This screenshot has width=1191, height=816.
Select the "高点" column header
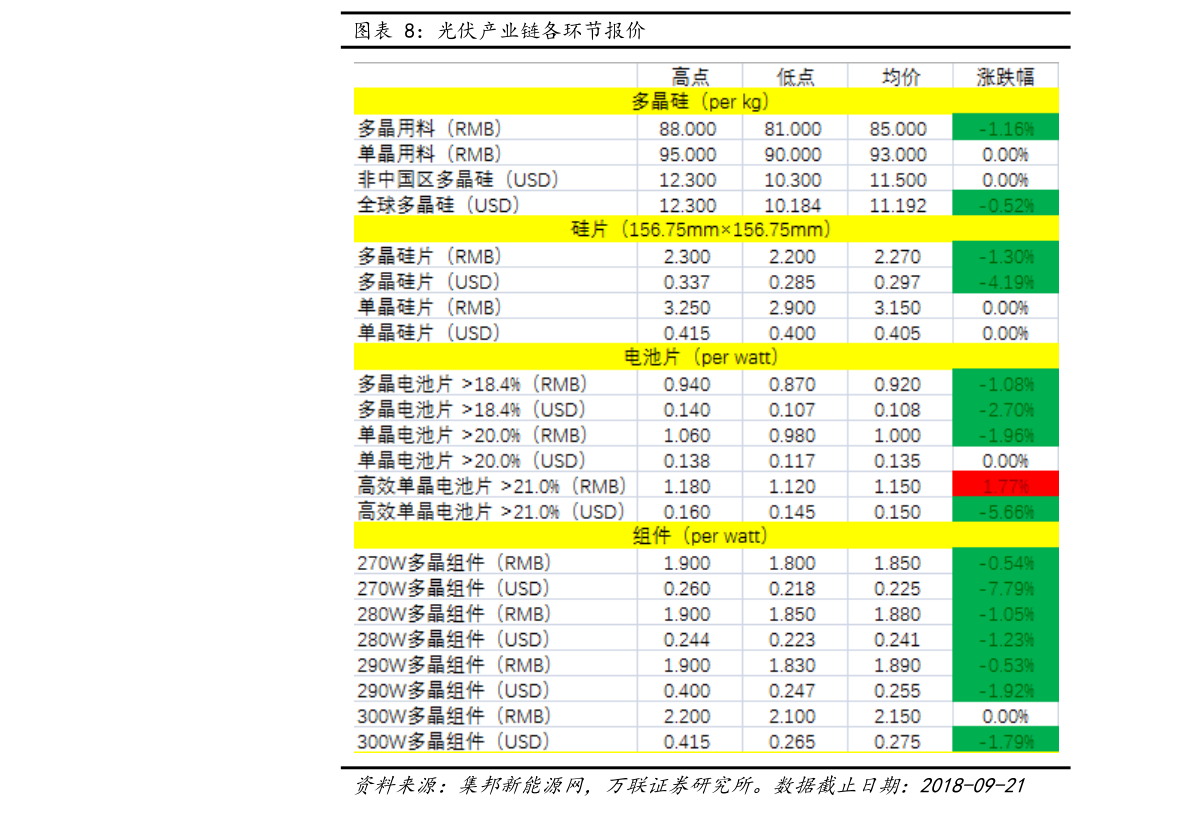690,77
